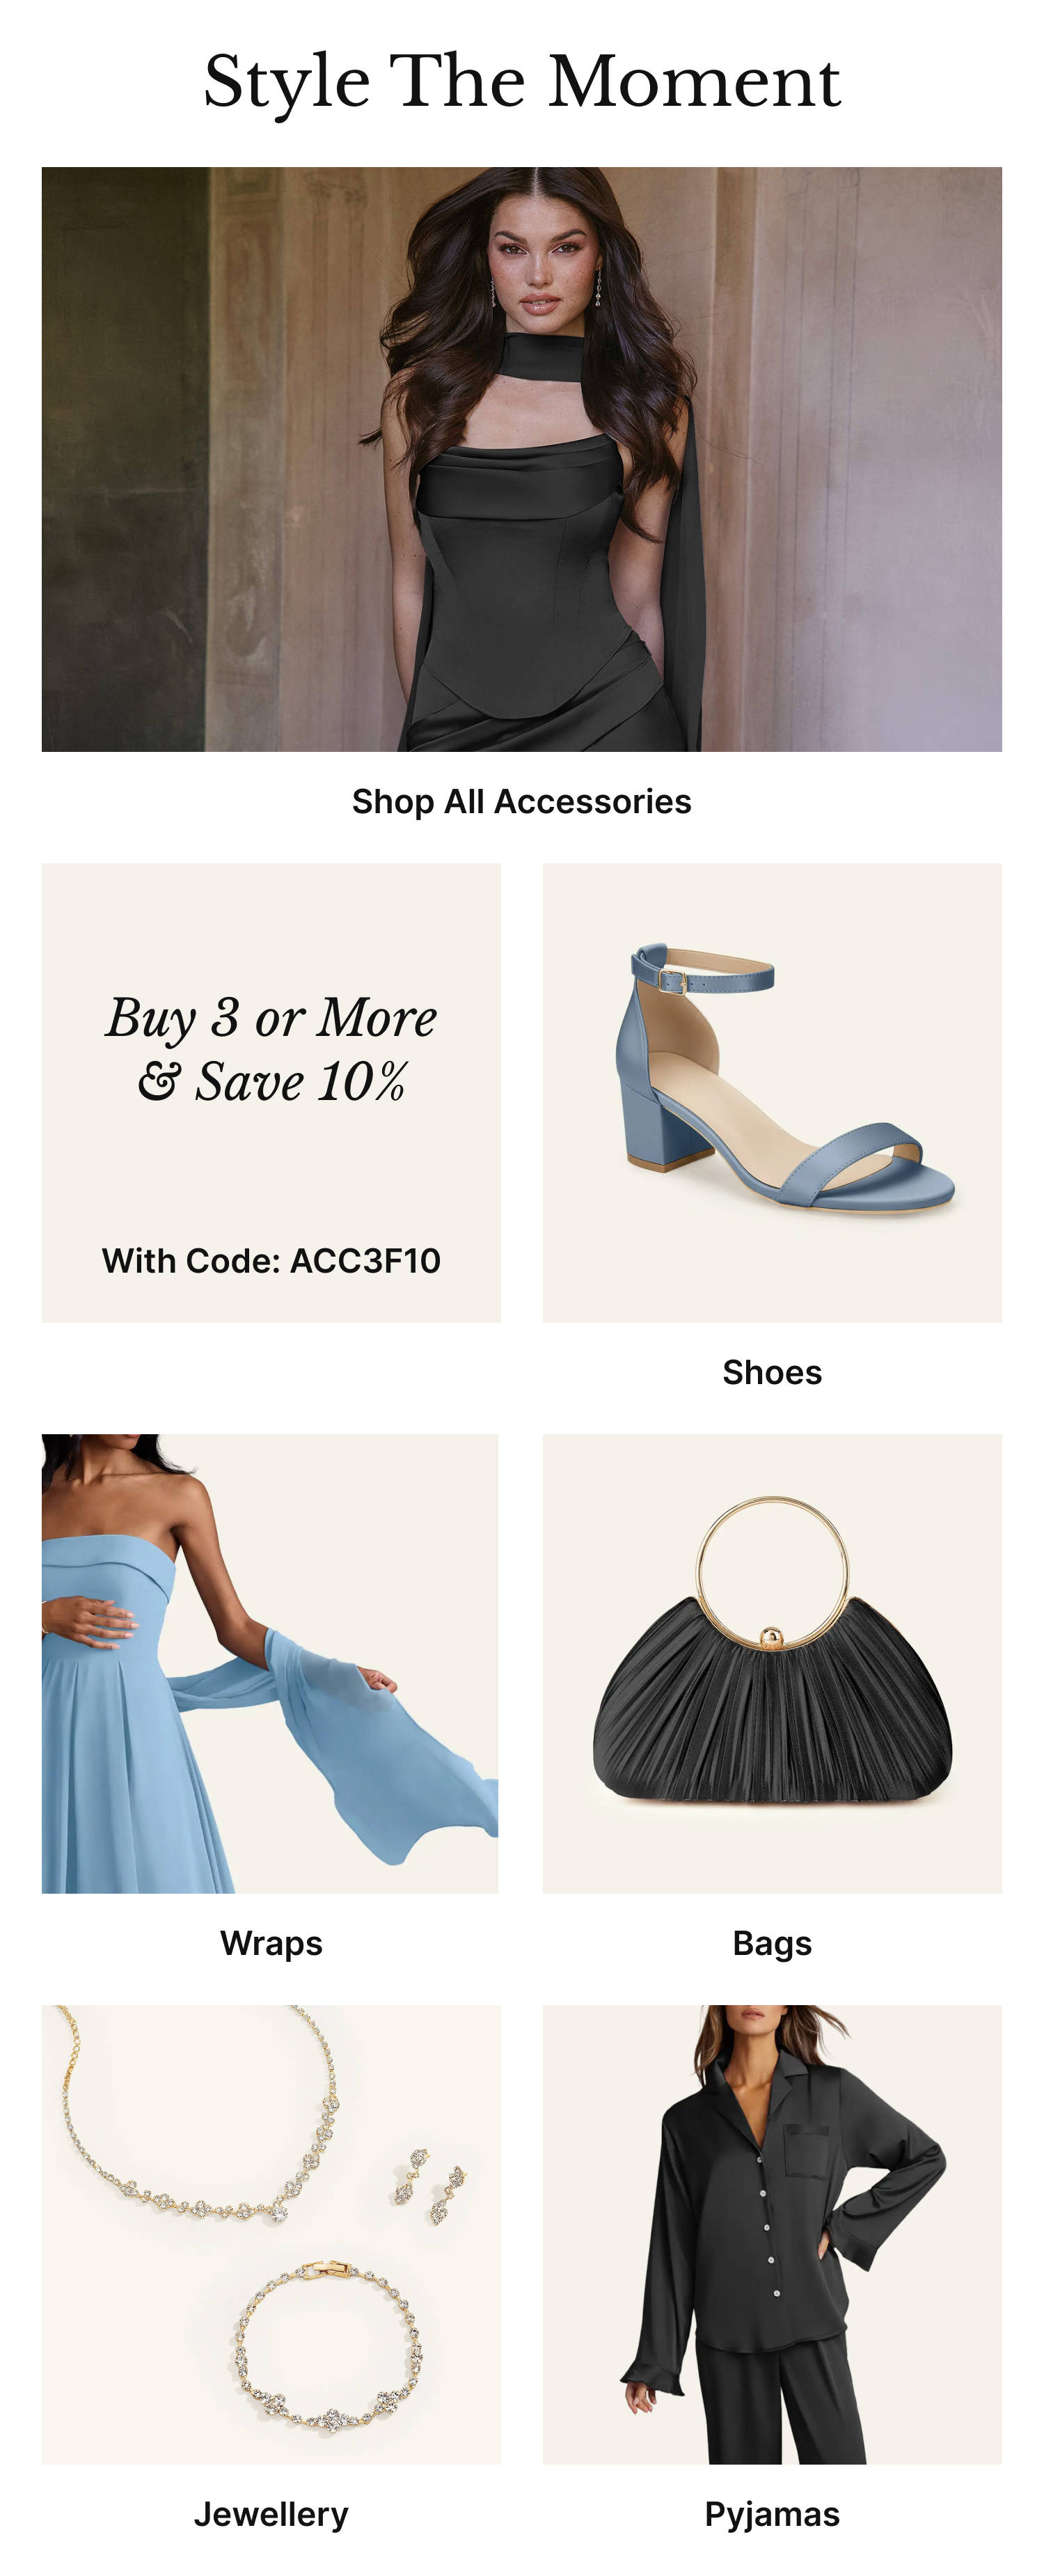
Task: Click the Style The Moment heading
Action: click(x=522, y=82)
